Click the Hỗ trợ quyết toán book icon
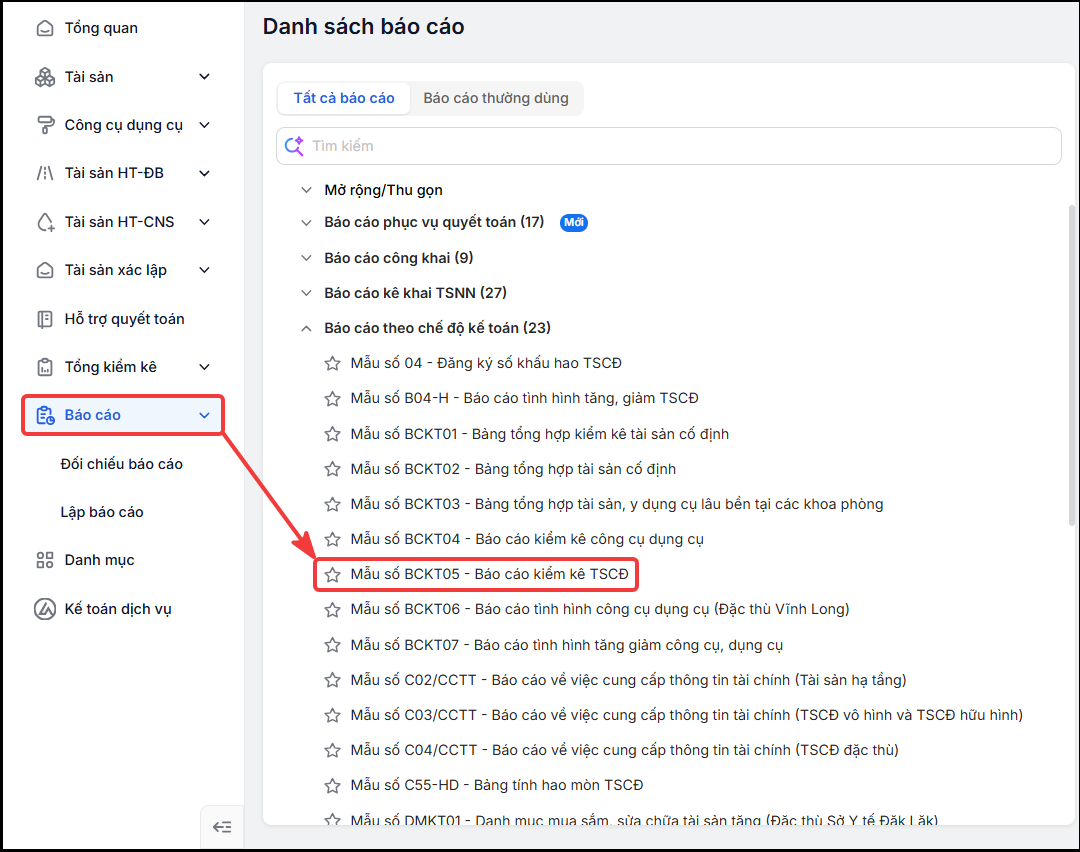 point(45,320)
